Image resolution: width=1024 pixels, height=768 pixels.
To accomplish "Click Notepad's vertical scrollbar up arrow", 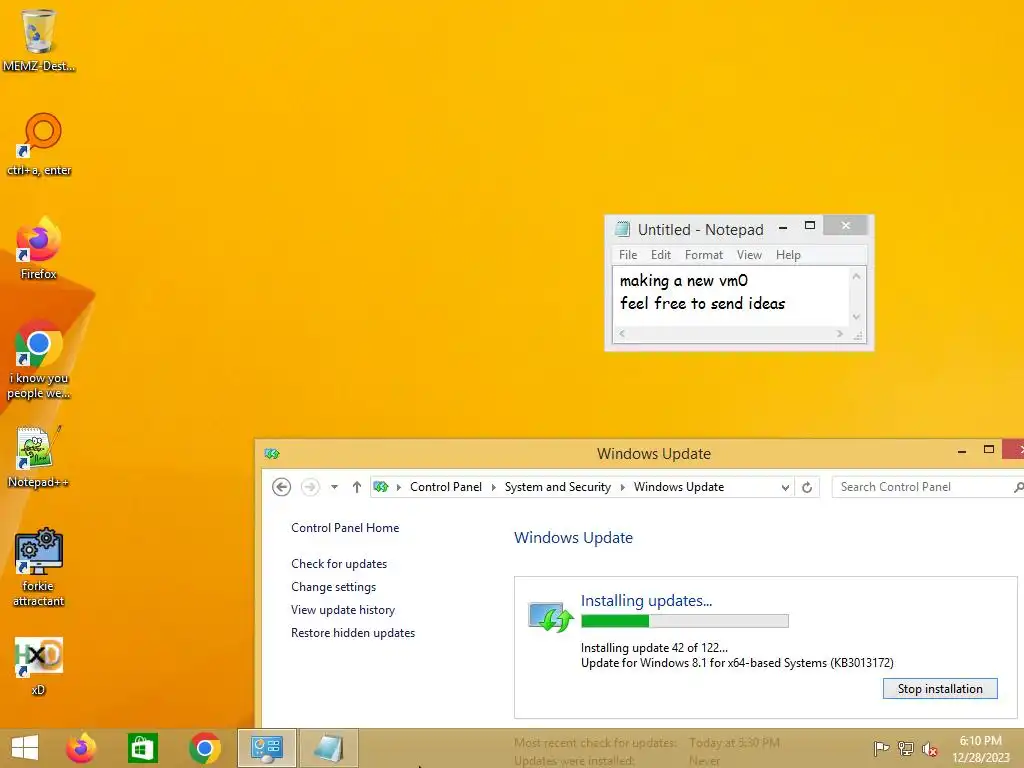I will click(856, 276).
